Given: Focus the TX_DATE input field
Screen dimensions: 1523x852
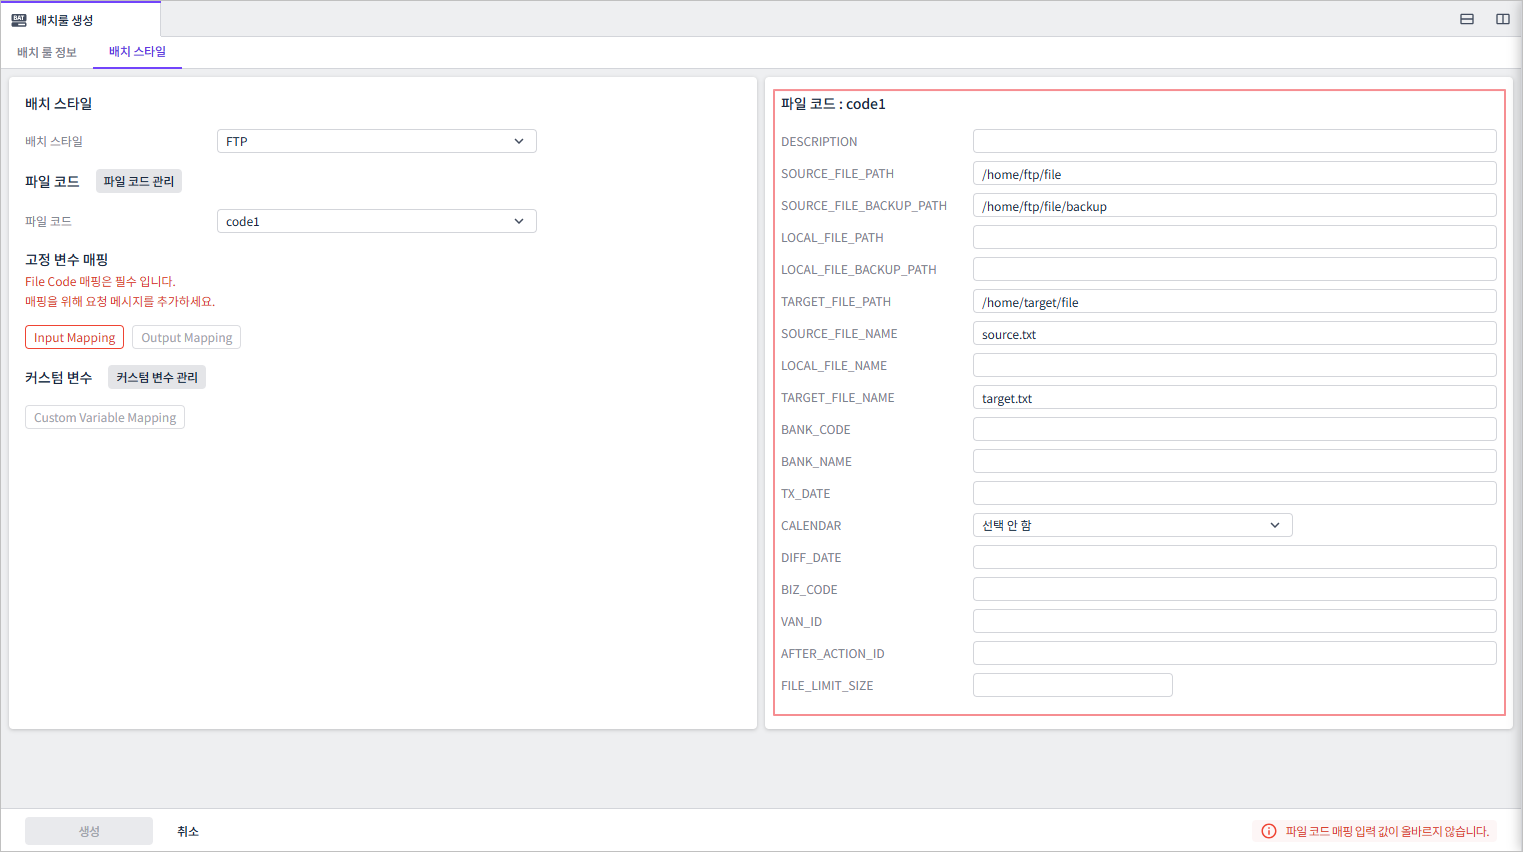Looking at the screenshot, I should point(1235,493).
